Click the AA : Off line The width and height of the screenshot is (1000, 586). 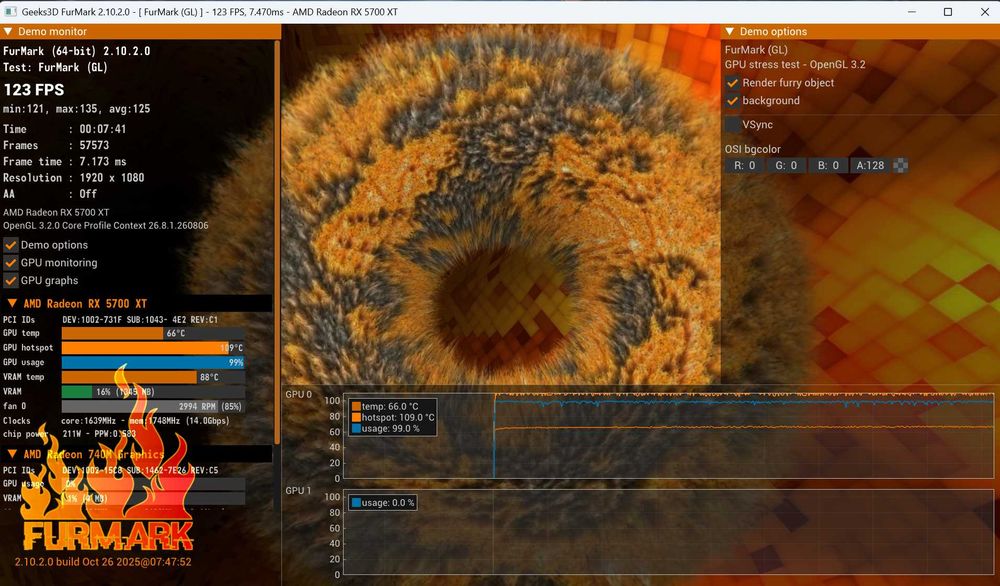pyautogui.click(x=50, y=194)
